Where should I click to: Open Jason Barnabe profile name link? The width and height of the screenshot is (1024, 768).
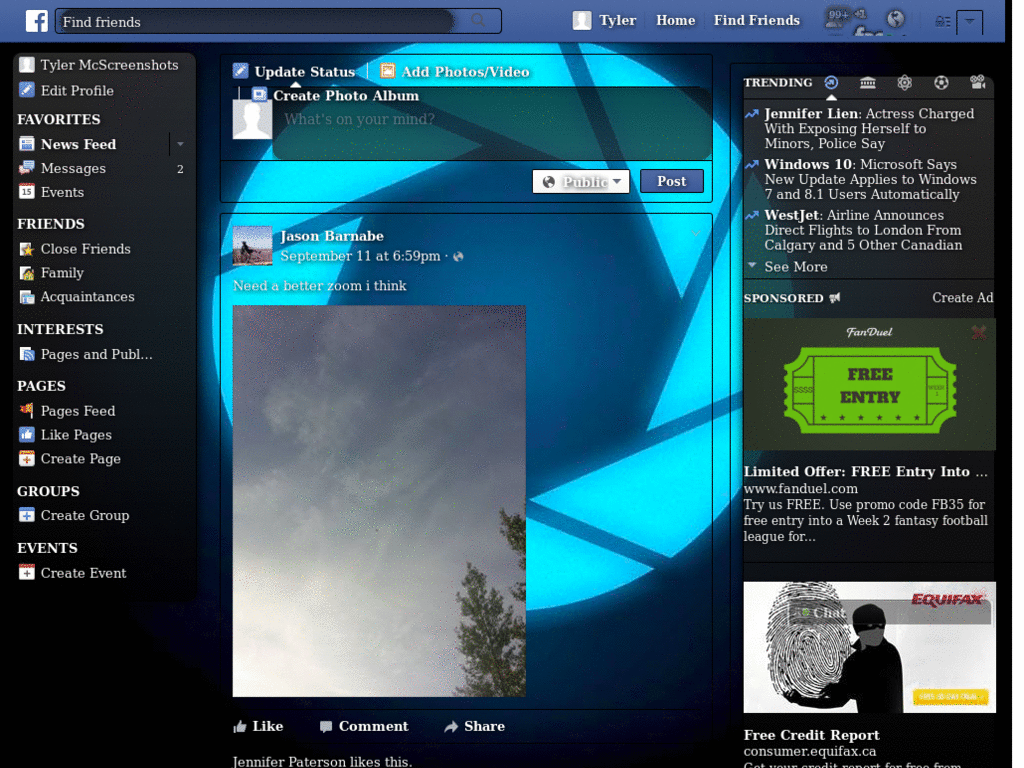(332, 236)
